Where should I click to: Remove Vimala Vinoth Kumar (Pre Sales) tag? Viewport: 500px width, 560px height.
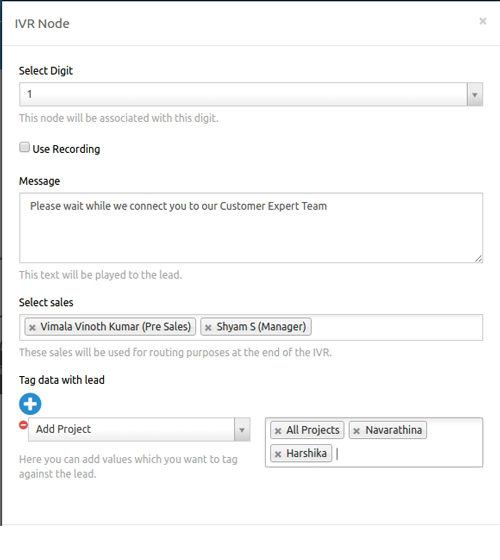coord(32,327)
